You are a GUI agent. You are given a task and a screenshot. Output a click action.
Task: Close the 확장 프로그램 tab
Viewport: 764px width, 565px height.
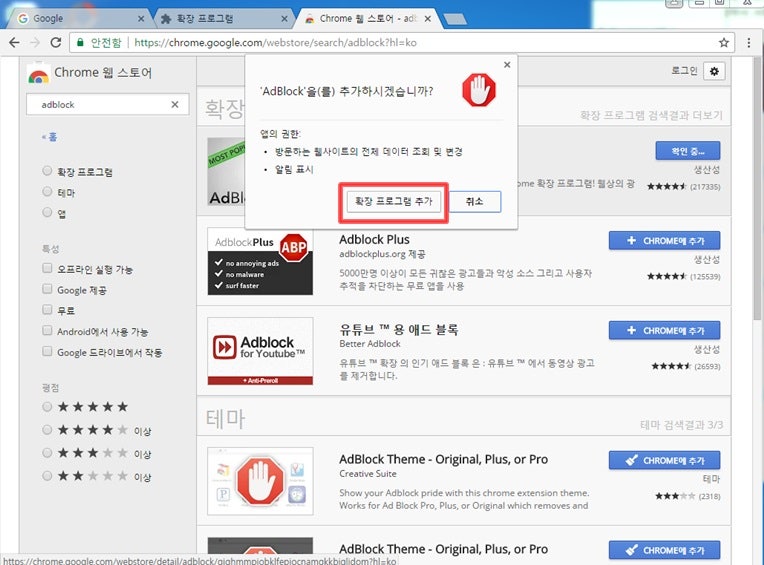click(x=285, y=19)
